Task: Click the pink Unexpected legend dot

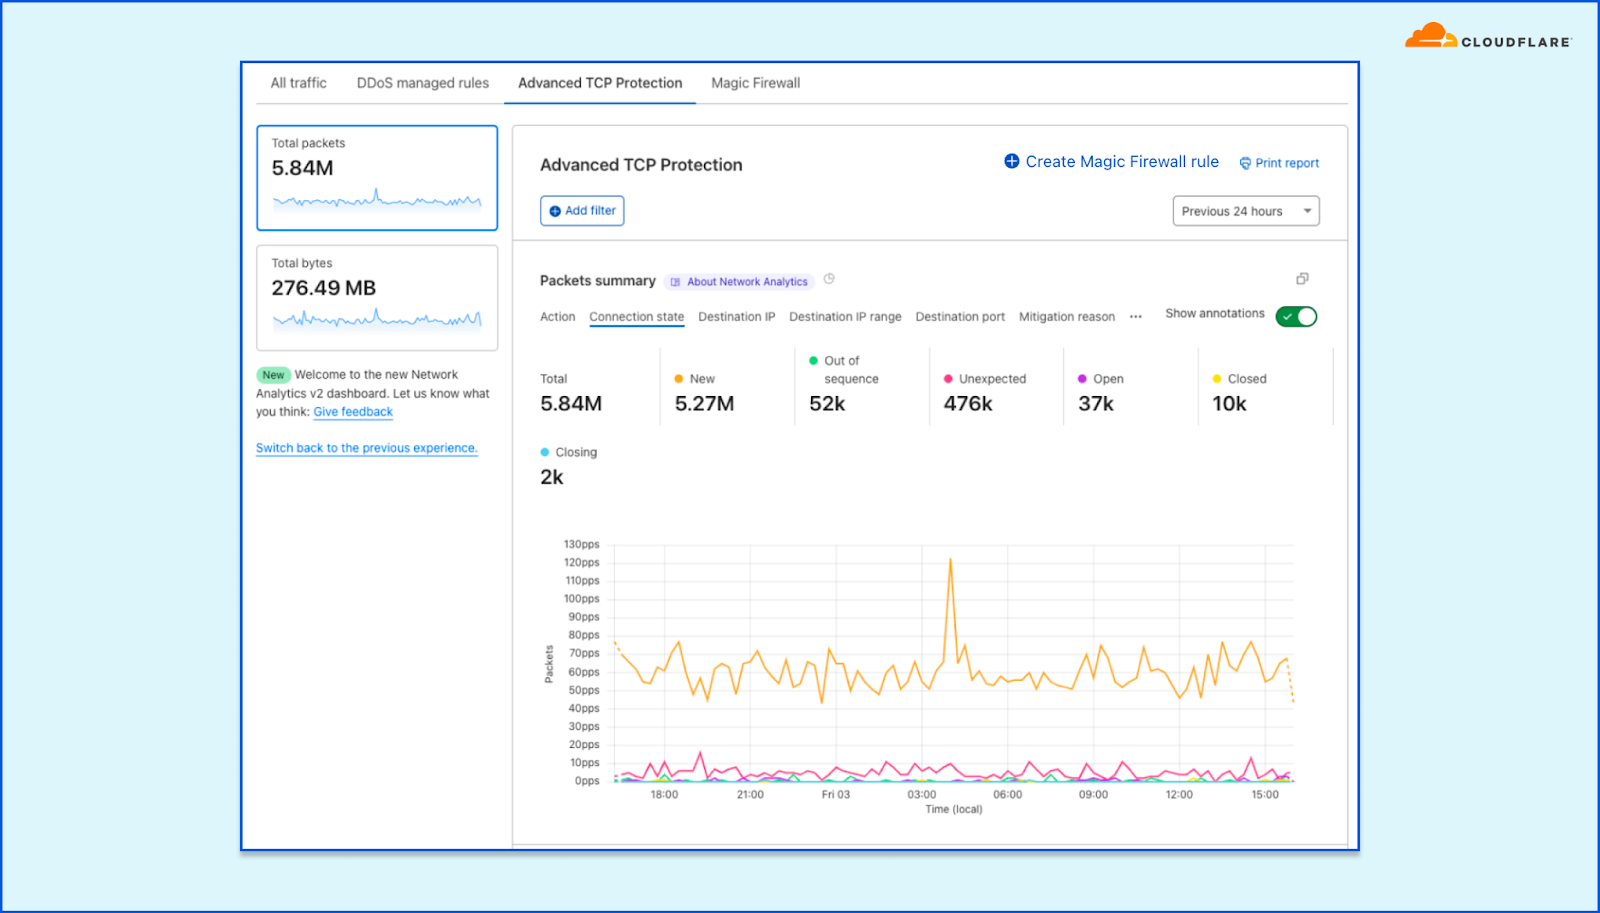Action: 948,379
